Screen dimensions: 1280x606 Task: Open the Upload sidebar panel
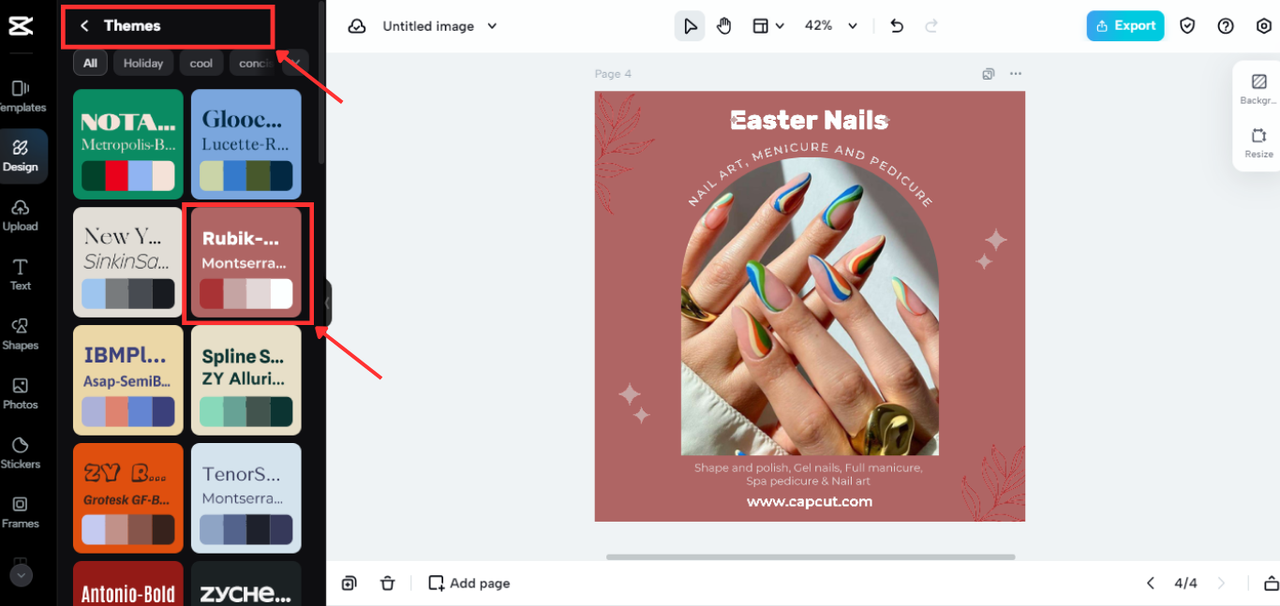click(20, 215)
